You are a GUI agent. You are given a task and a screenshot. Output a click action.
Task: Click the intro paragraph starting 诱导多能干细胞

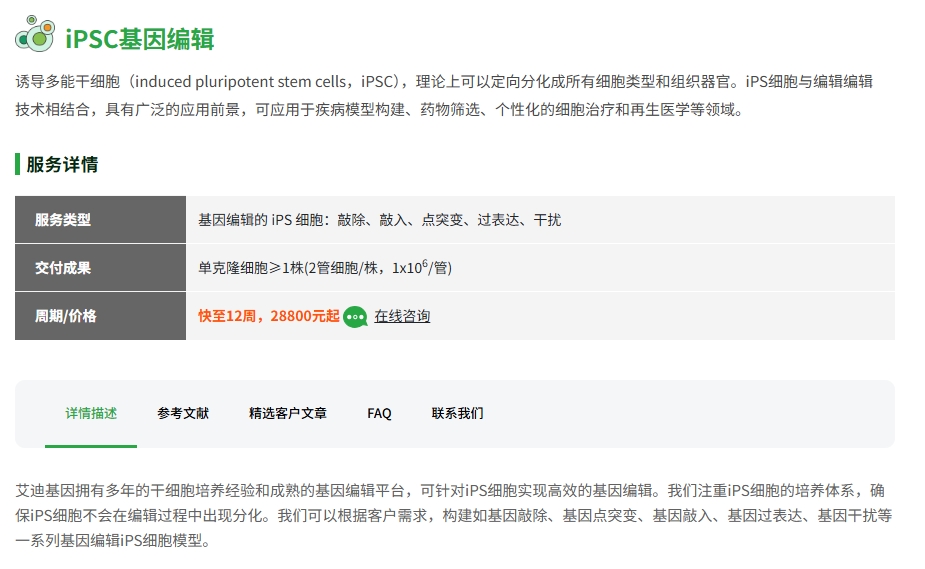[444, 96]
